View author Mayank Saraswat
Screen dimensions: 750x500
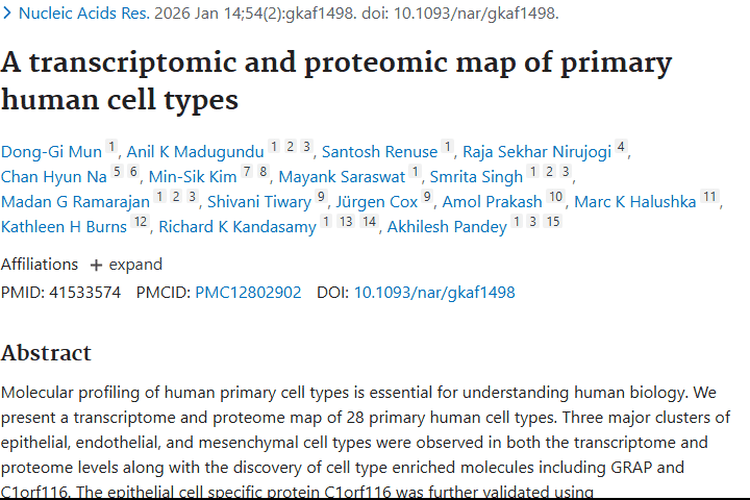point(340,177)
